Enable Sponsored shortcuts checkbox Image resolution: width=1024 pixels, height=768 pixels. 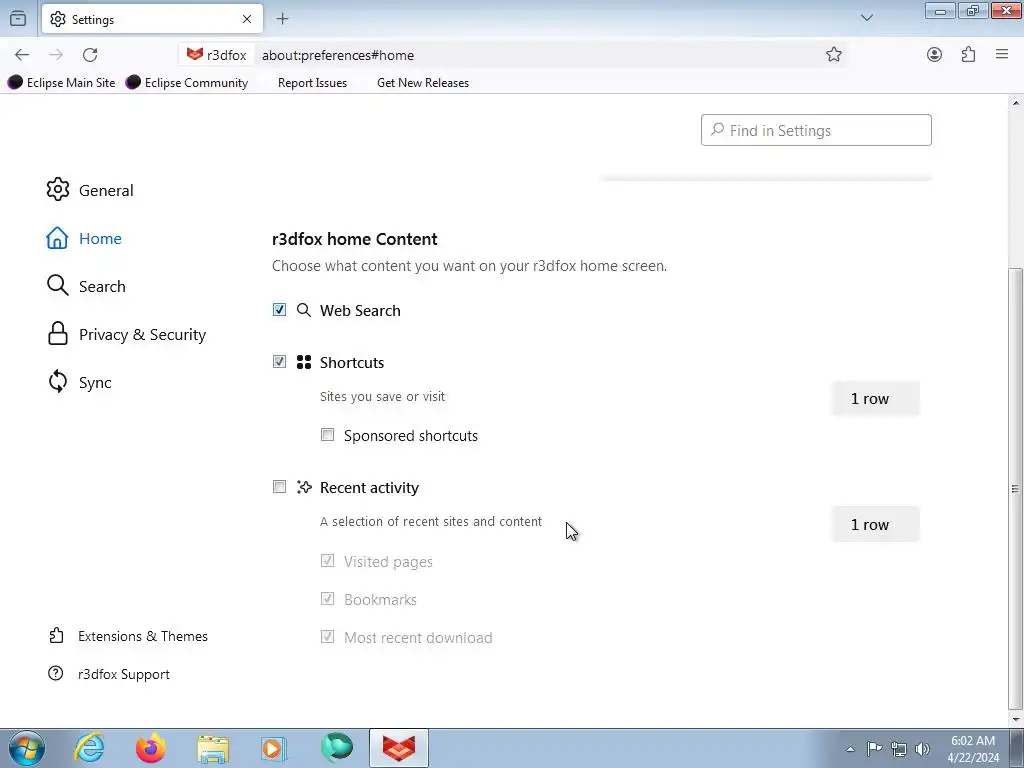click(328, 434)
